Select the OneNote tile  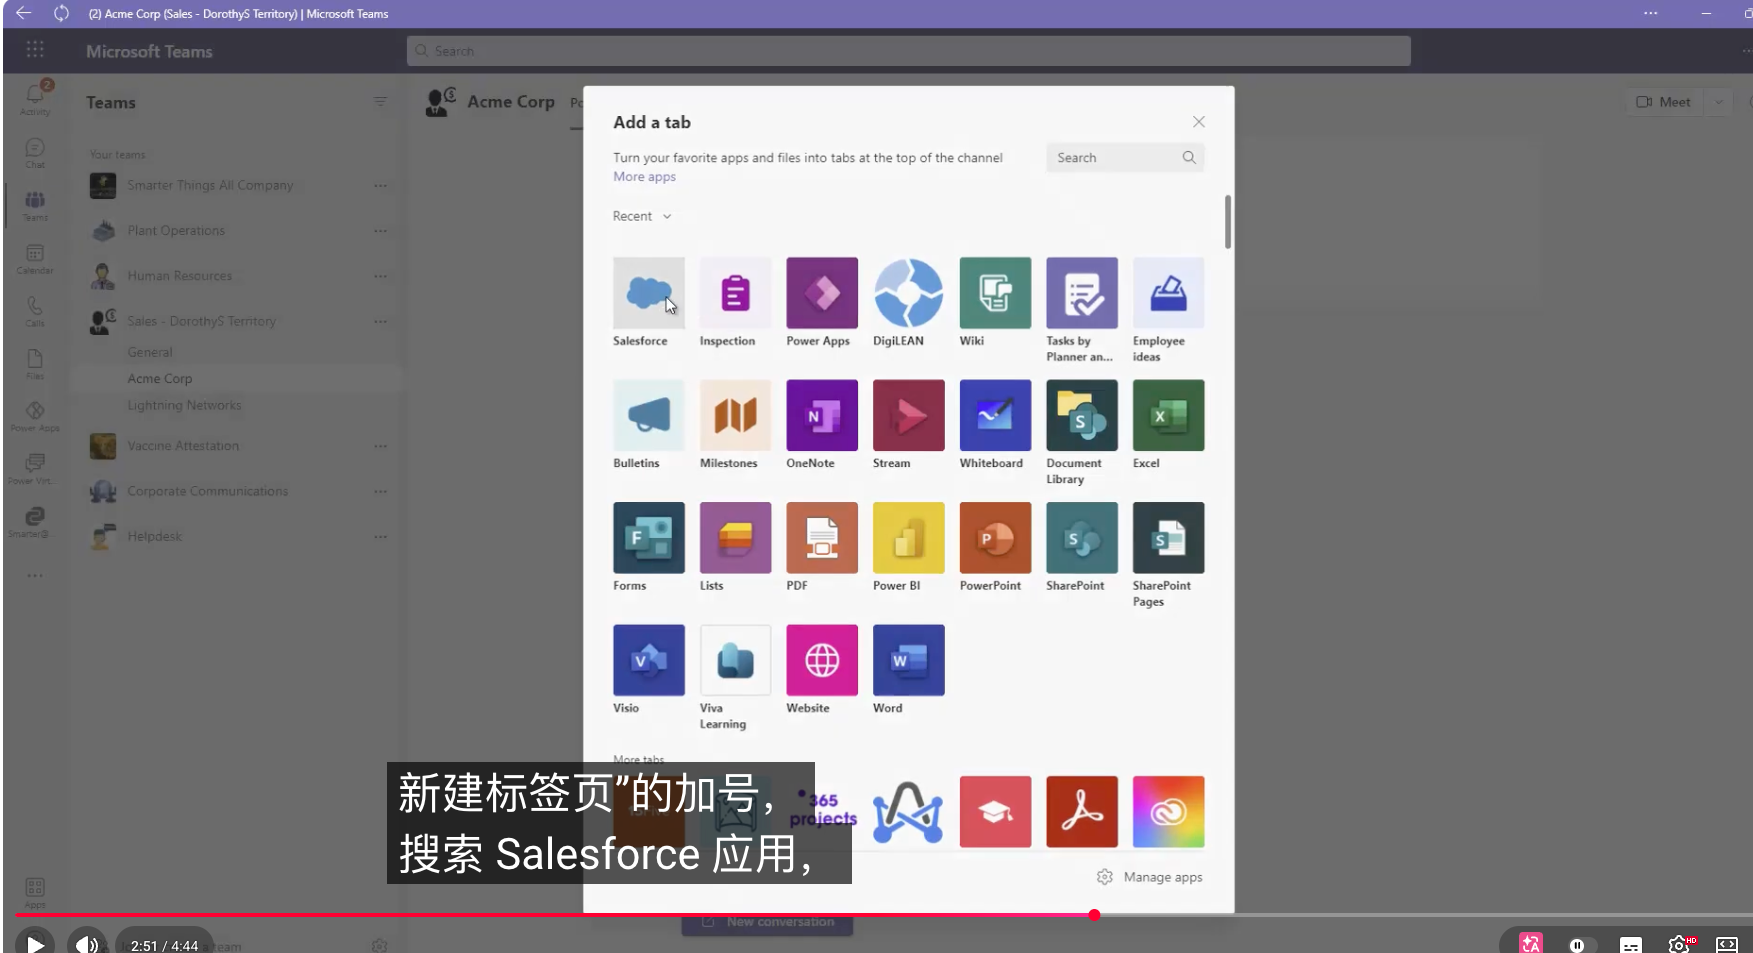pyautogui.click(x=822, y=415)
